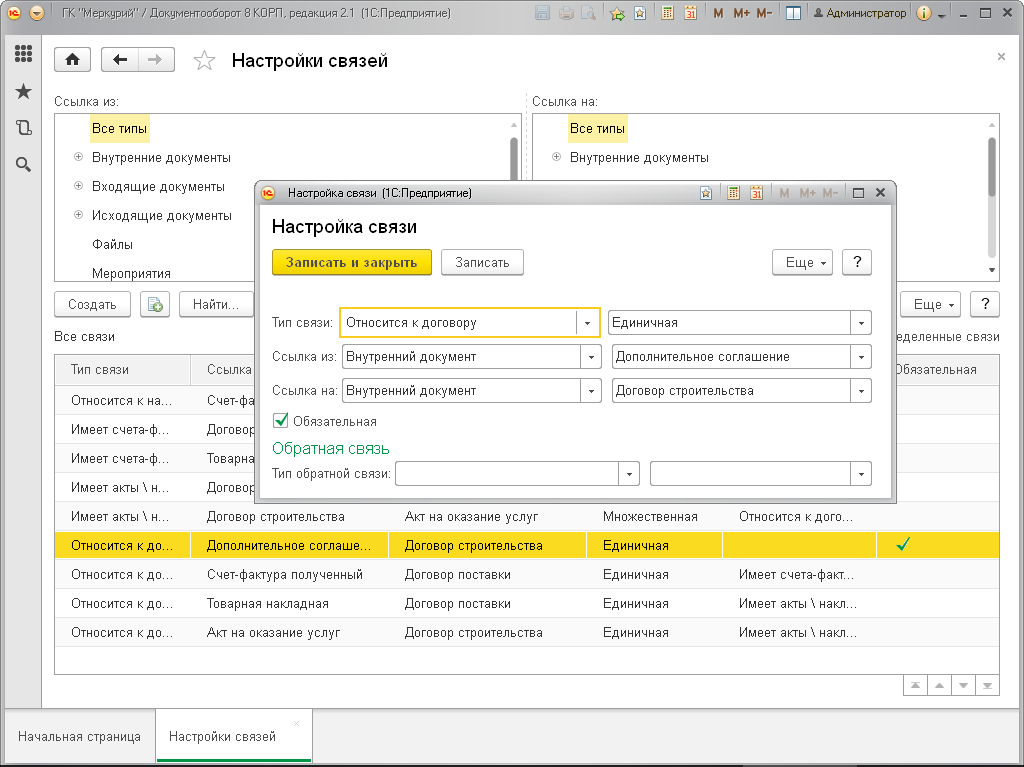Open calculator icon in Настройка связи dialog
The image size is (1024, 767).
(733, 193)
